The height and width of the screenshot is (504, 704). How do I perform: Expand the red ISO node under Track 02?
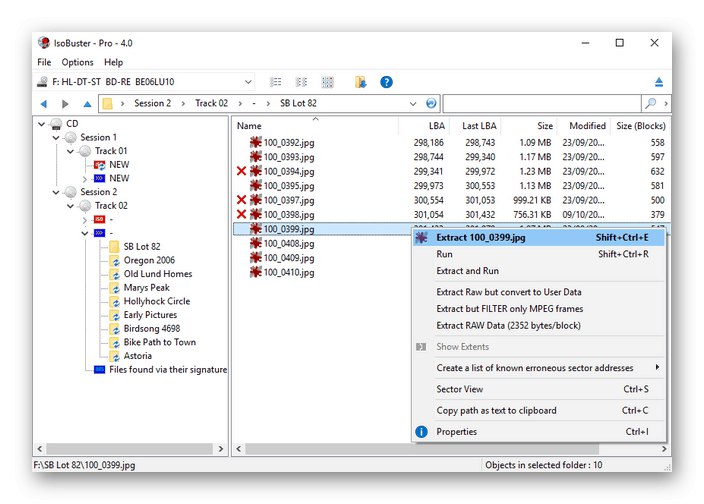(85, 220)
